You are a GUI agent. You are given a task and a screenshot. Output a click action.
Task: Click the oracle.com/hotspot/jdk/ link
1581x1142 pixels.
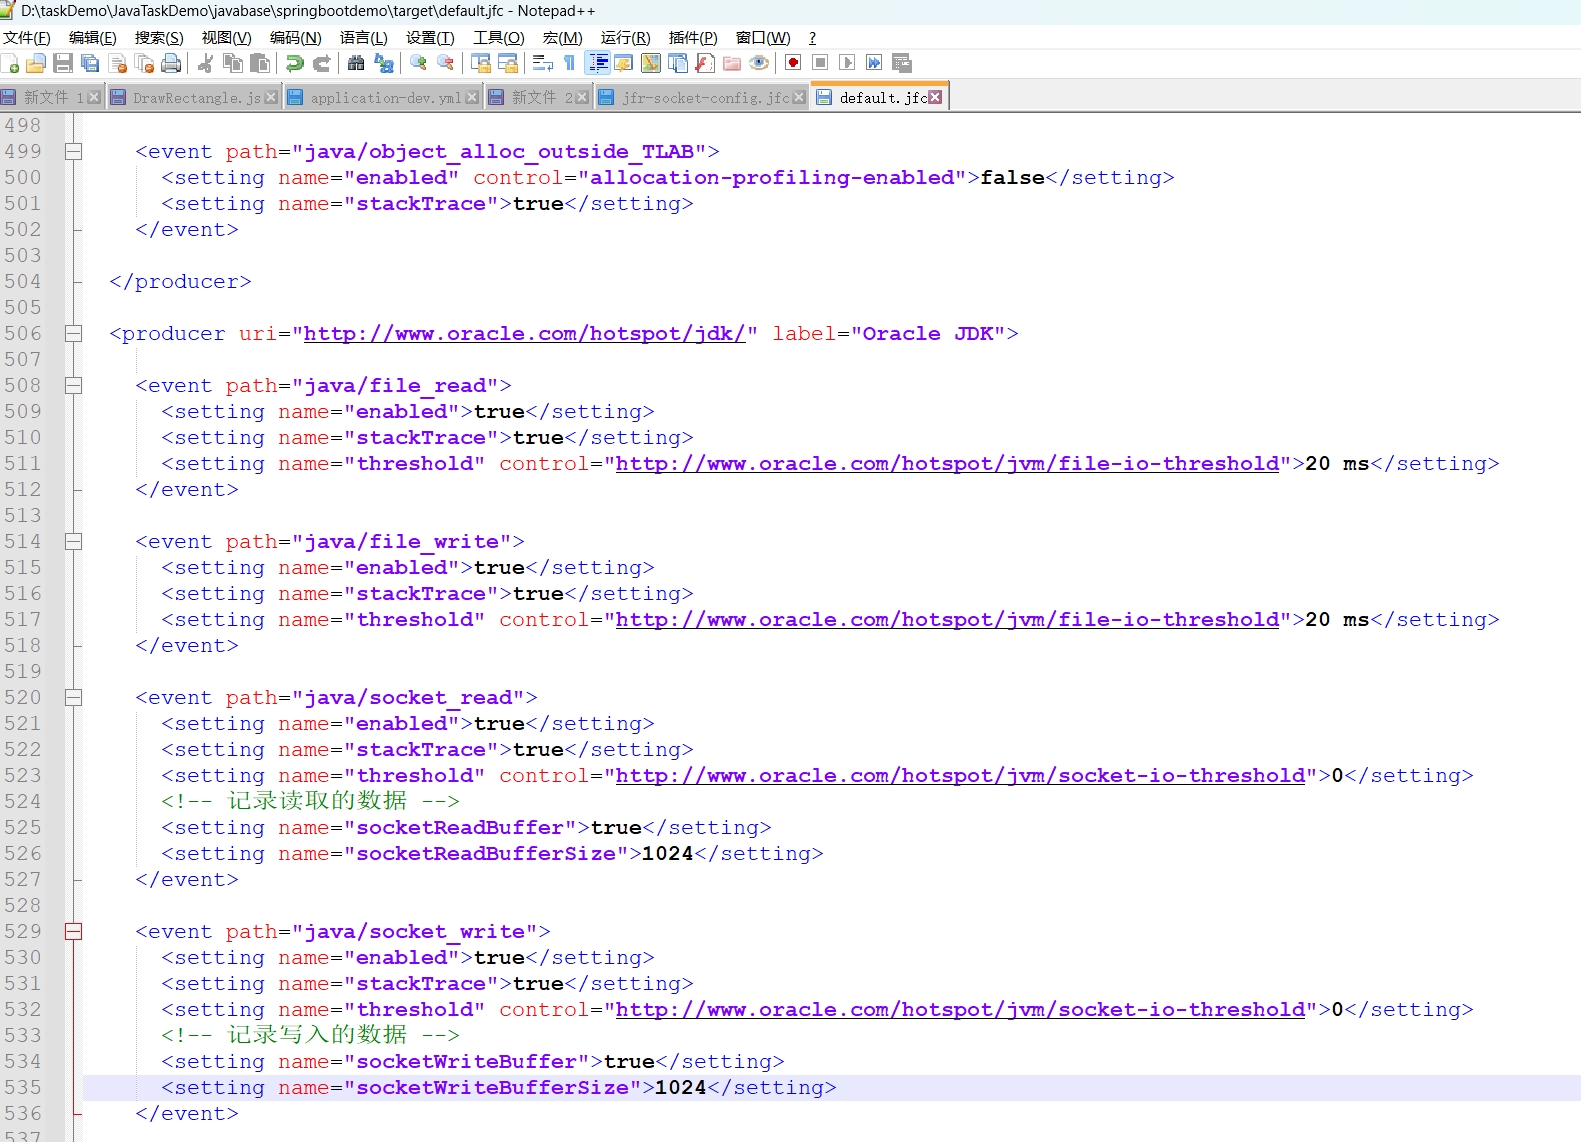point(525,334)
